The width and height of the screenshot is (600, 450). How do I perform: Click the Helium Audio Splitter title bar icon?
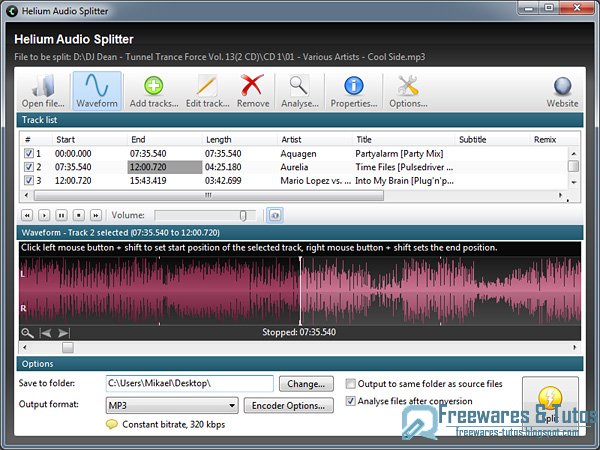(12, 11)
